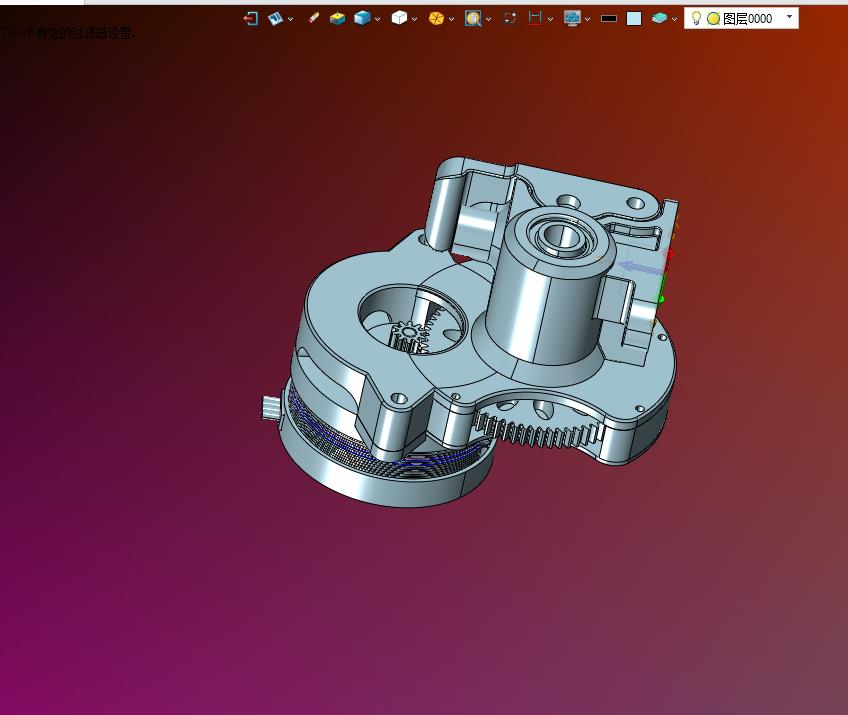Click the exit icon with red arrow
The height and width of the screenshot is (715, 848).
click(251, 19)
